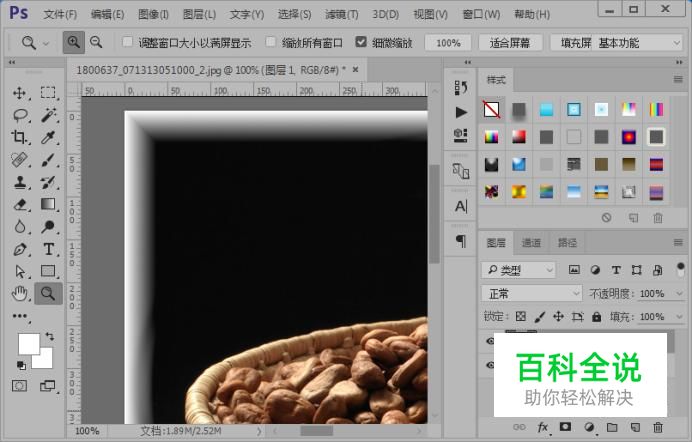Screen dimensions: 692x442
Task: Toggle Quick Mask mode
Action: pyautogui.click(x=19, y=386)
